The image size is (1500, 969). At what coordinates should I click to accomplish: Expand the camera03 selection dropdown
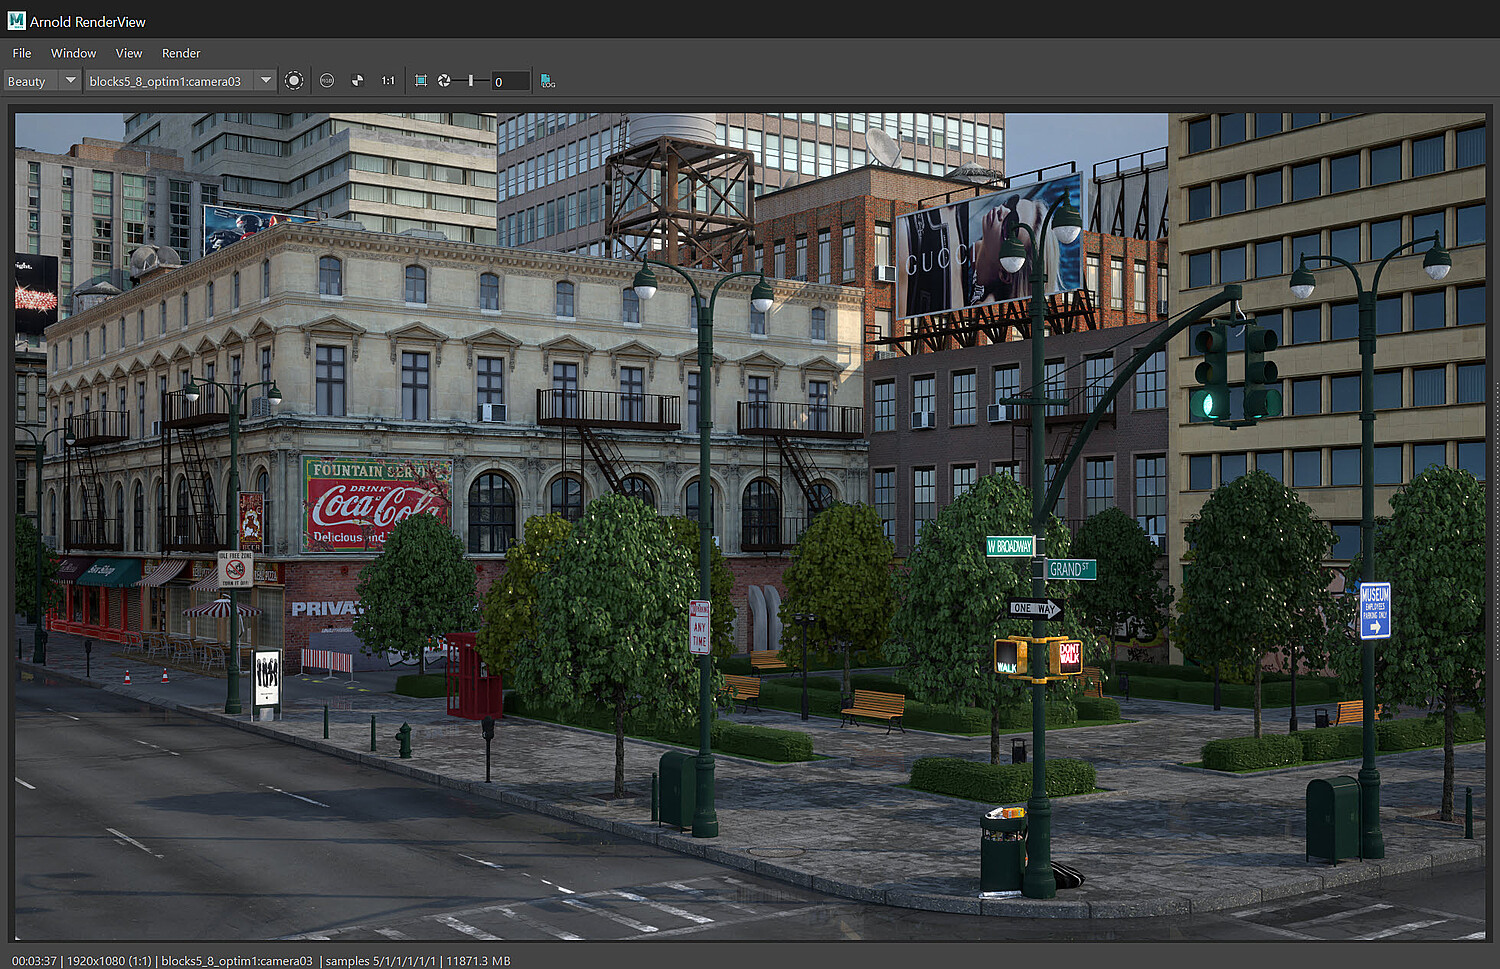(265, 81)
